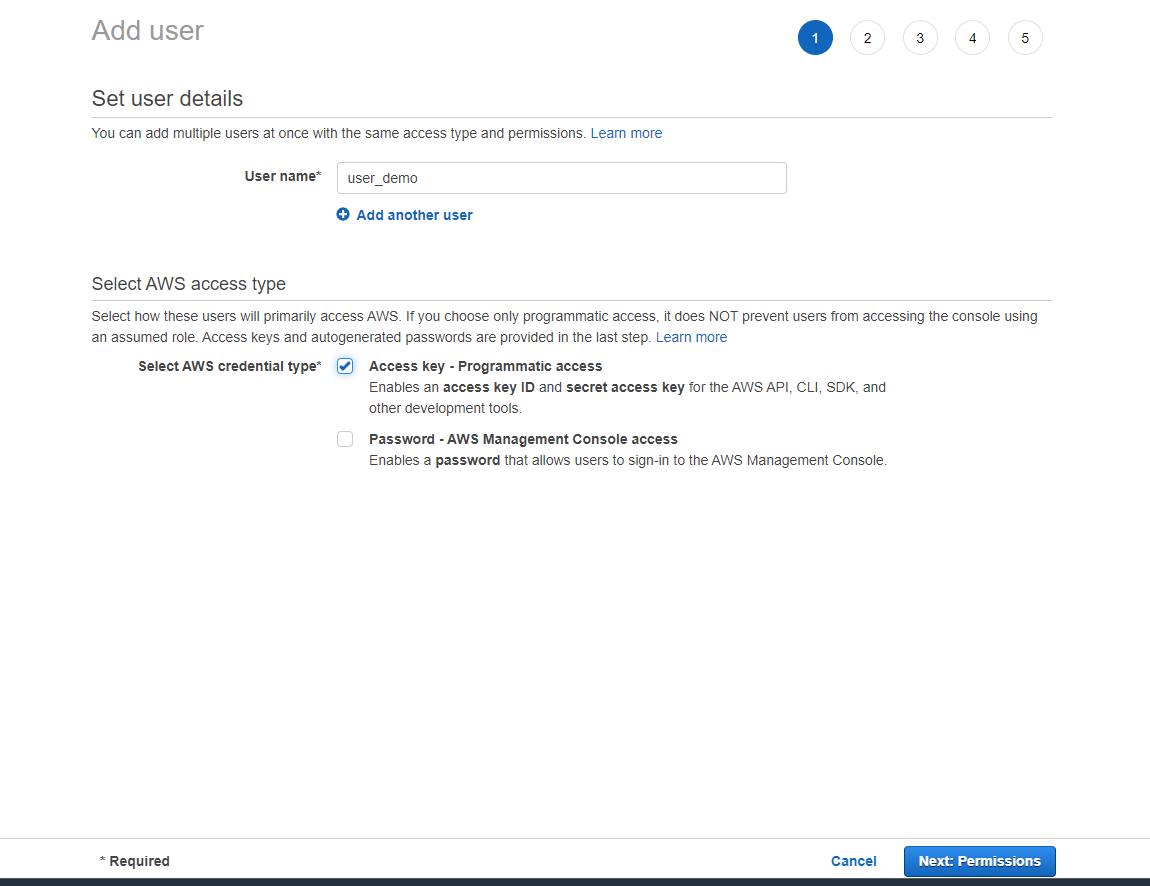This screenshot has width=1150, height=886.
Task: Uncheck the Access key - Programmatic access checkbox
Action: coord(344,366)
